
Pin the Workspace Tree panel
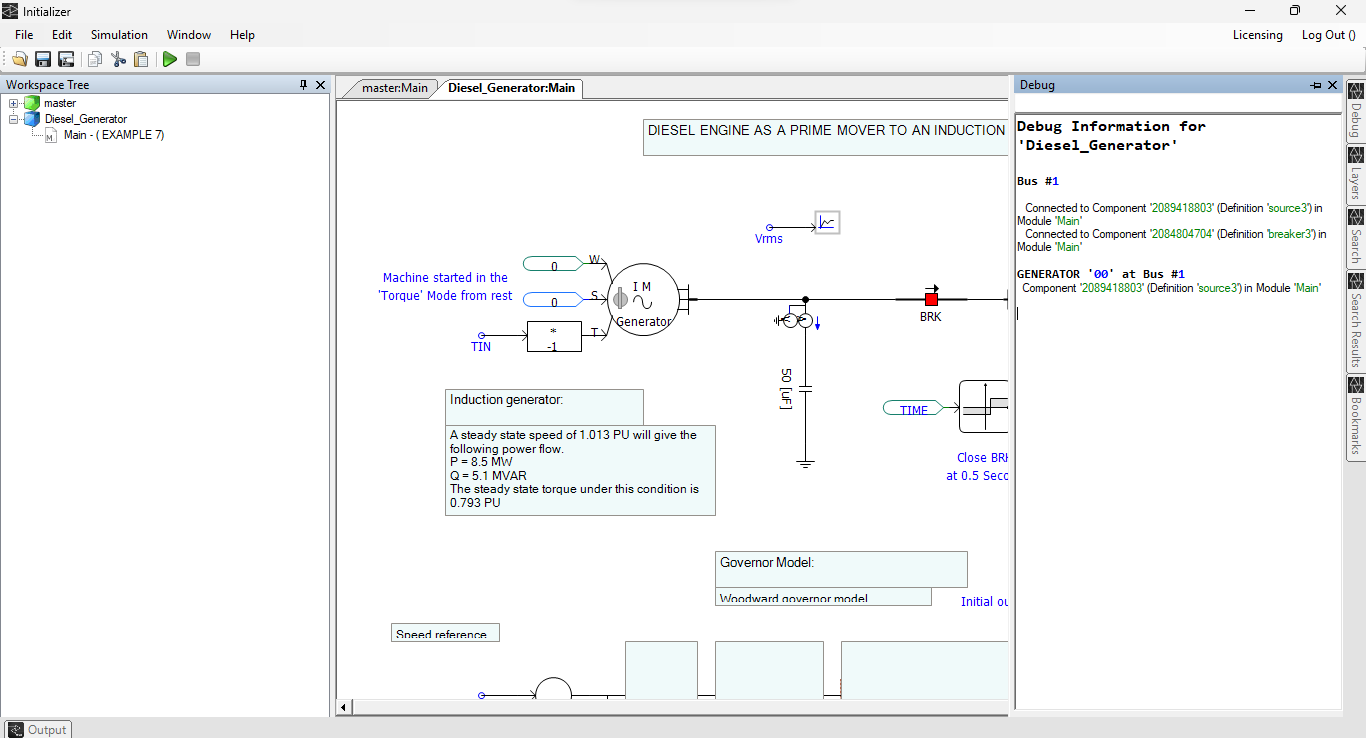304,85
